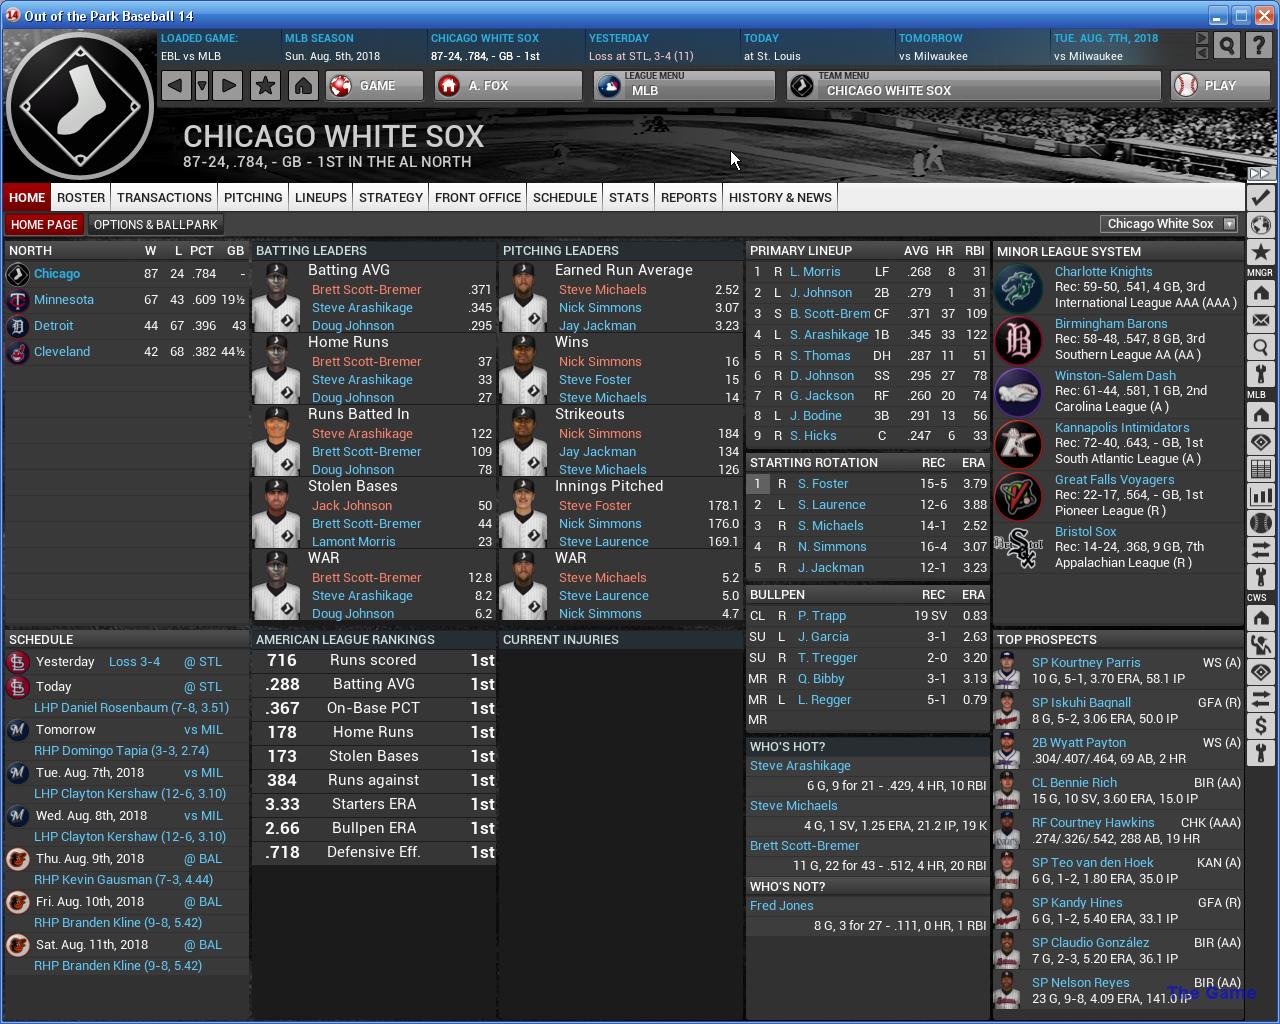Switch to the FRONT OFFICE tab

478,197
